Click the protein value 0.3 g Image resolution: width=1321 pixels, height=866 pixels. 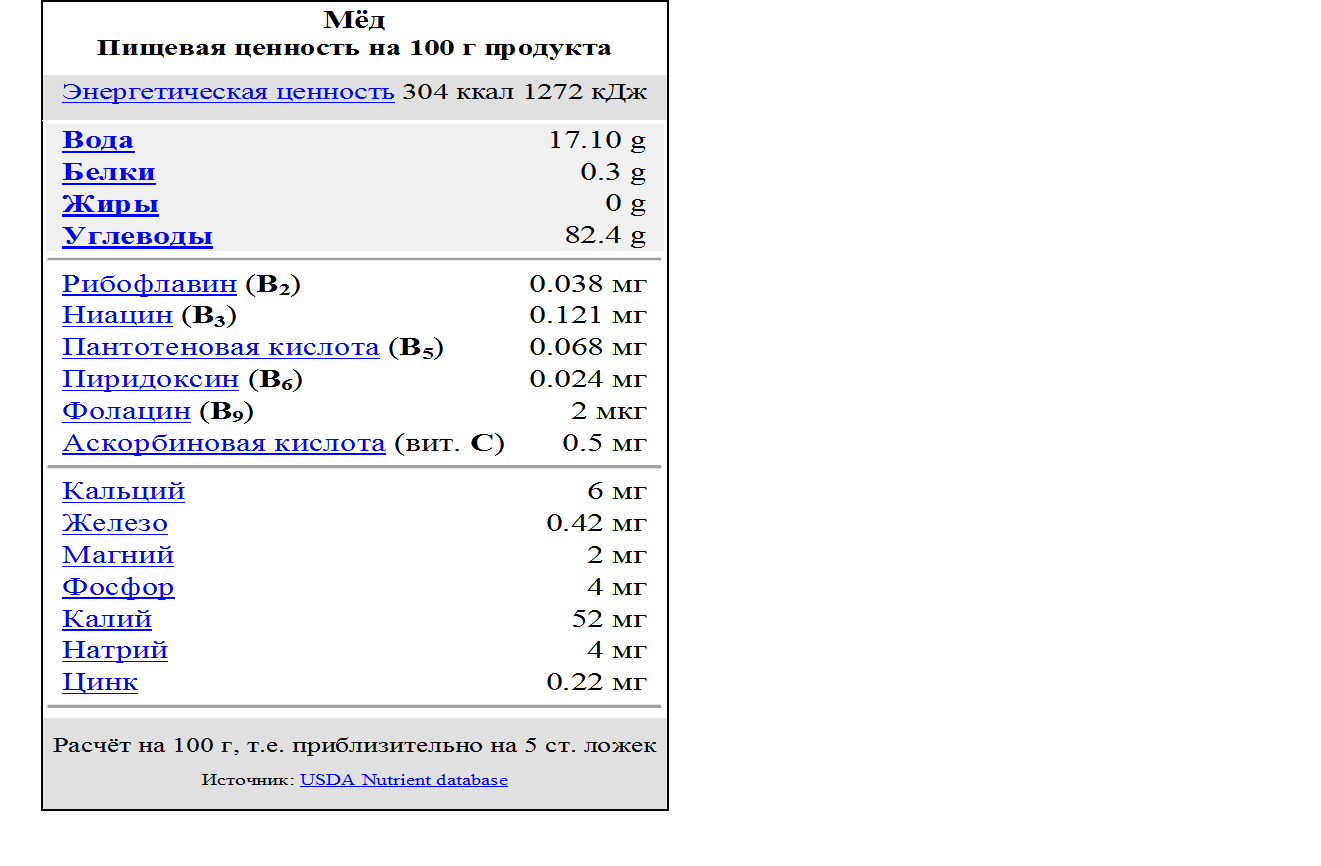tap(613, 172)
